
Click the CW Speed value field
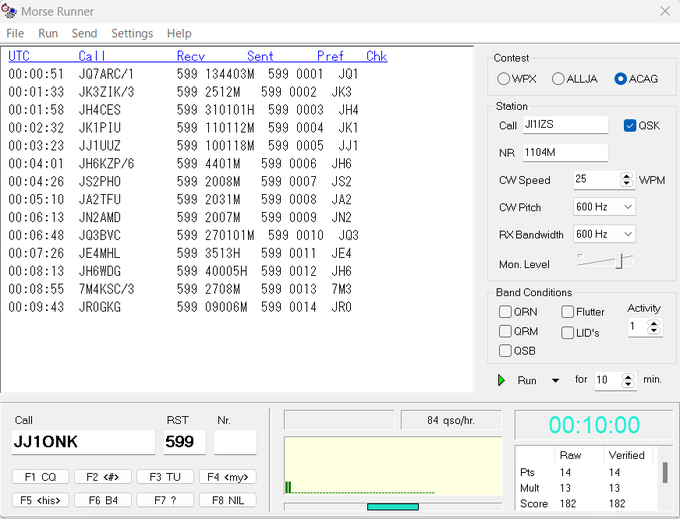click(597, 180)
